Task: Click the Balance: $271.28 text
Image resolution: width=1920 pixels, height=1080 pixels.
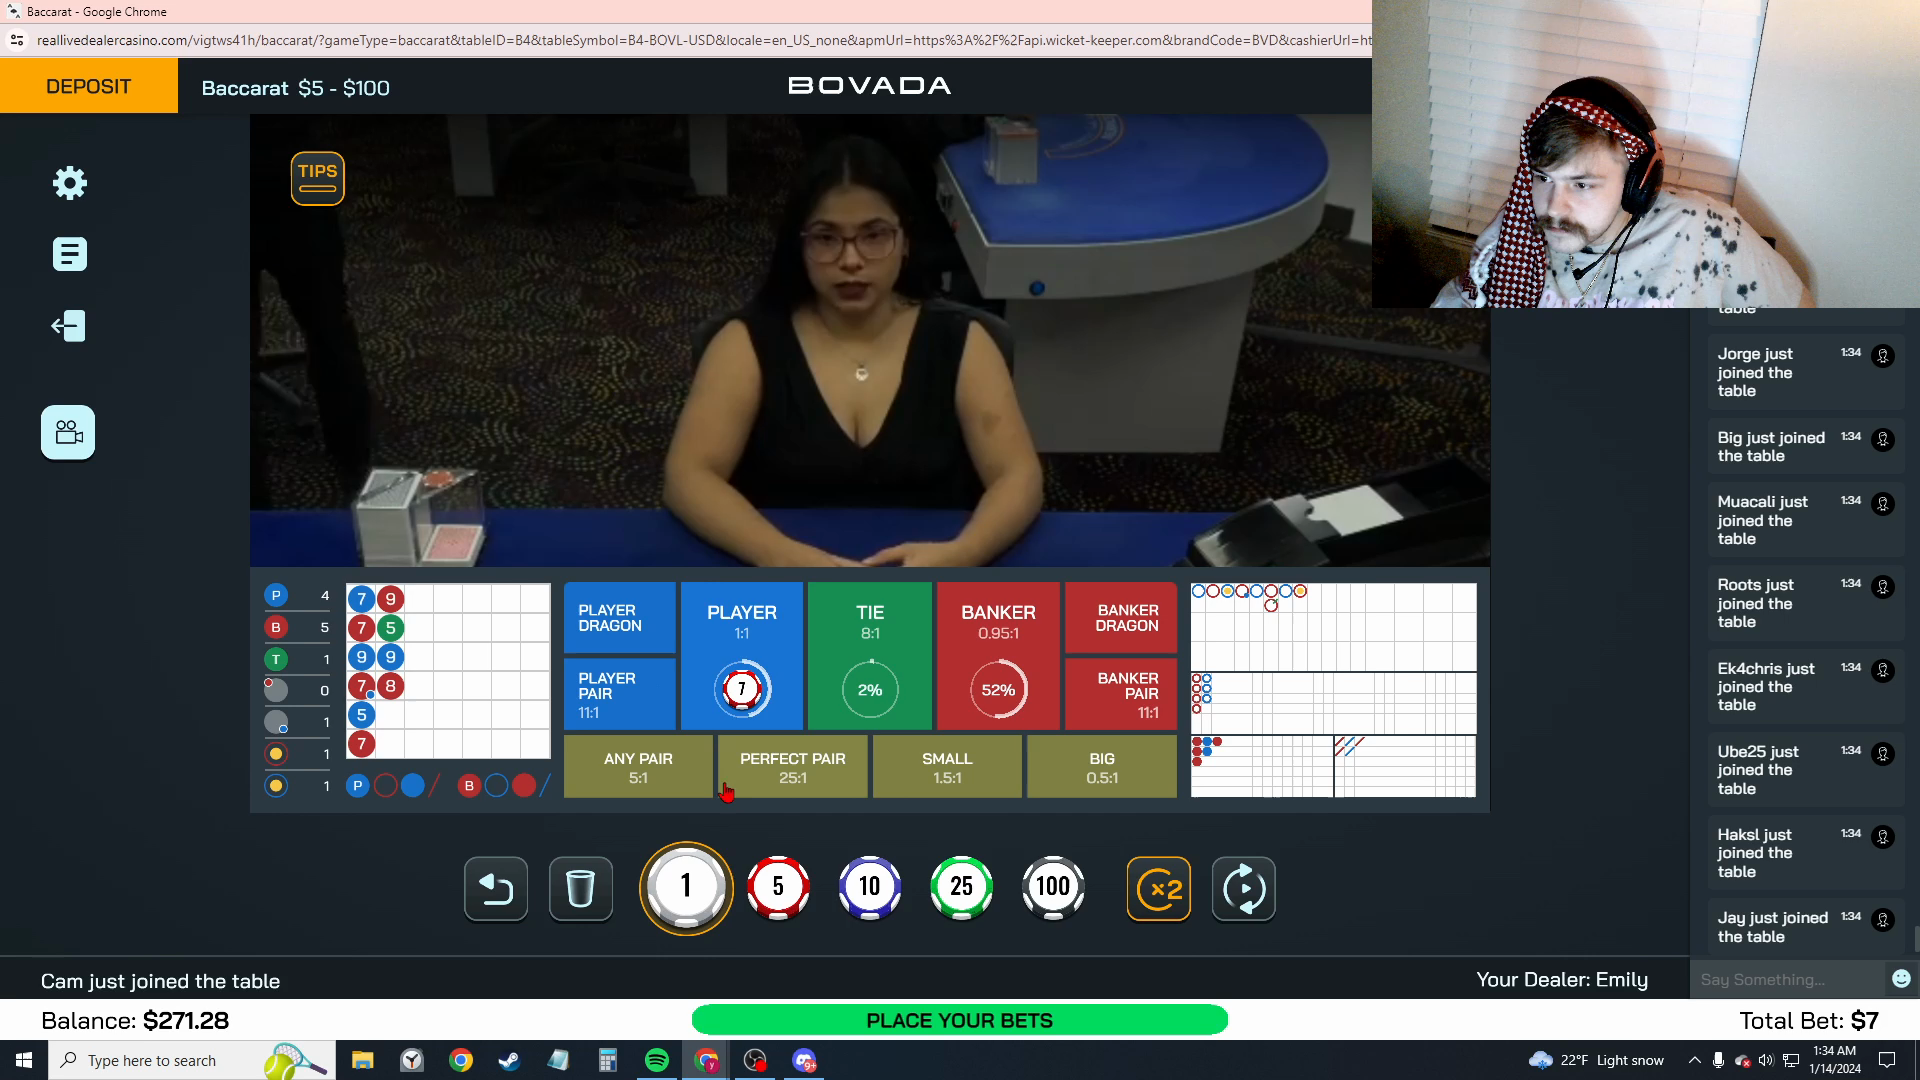Action: click(x=135, y=1020)
